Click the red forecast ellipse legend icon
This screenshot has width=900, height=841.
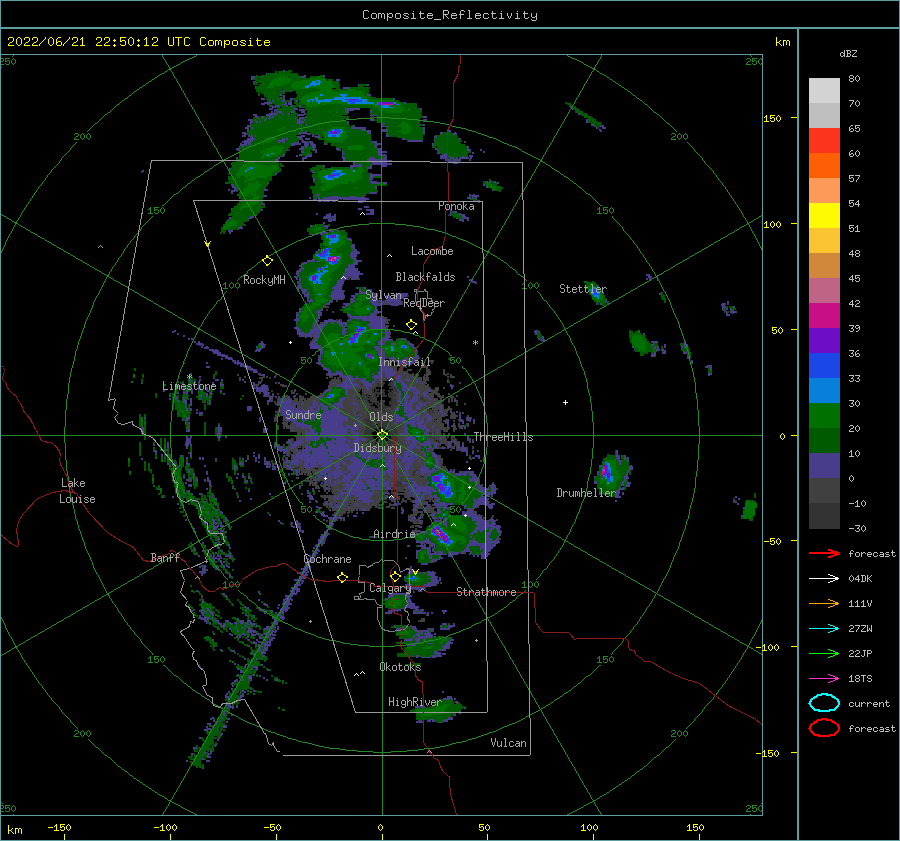(x=824, y=728)
